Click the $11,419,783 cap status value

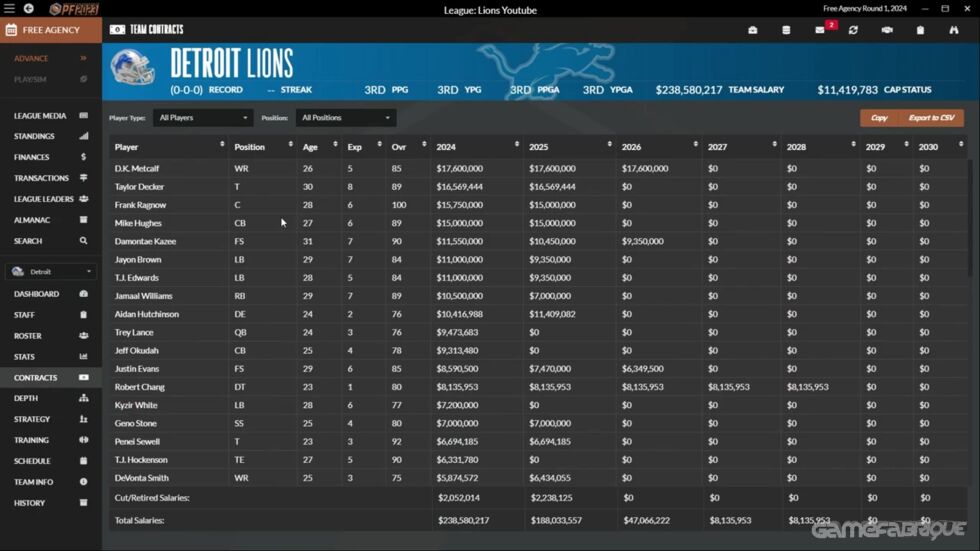(848, 90)
